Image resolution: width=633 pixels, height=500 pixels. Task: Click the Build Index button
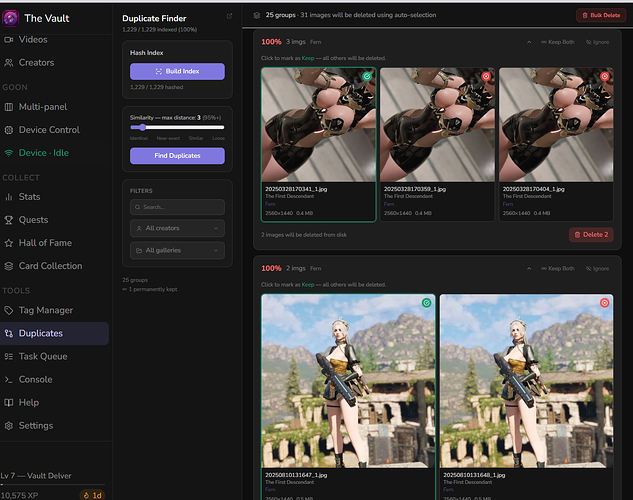pyautogui.click(x=177, y=71)
